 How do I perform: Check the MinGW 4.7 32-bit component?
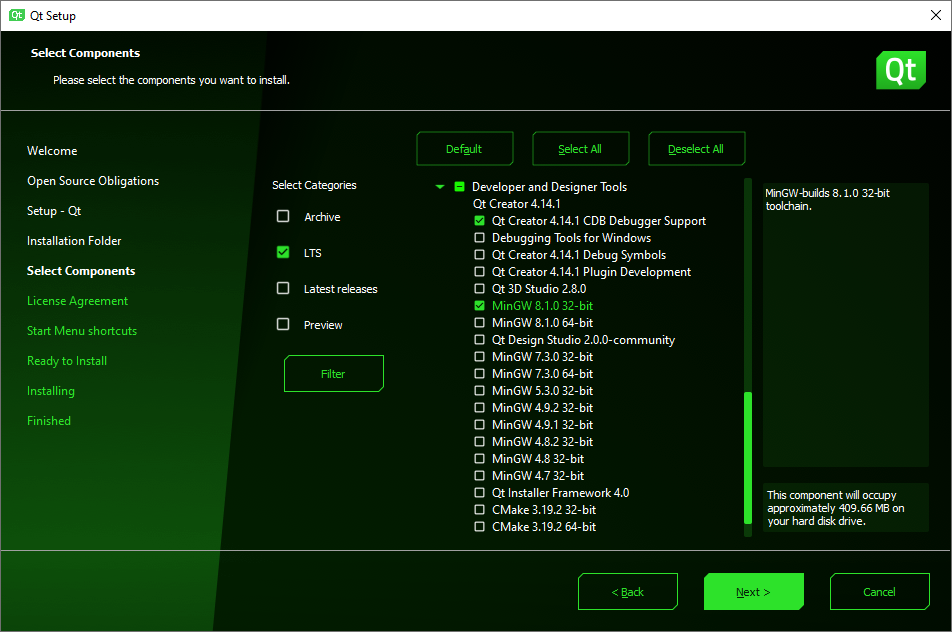click(x=480, y=475)
